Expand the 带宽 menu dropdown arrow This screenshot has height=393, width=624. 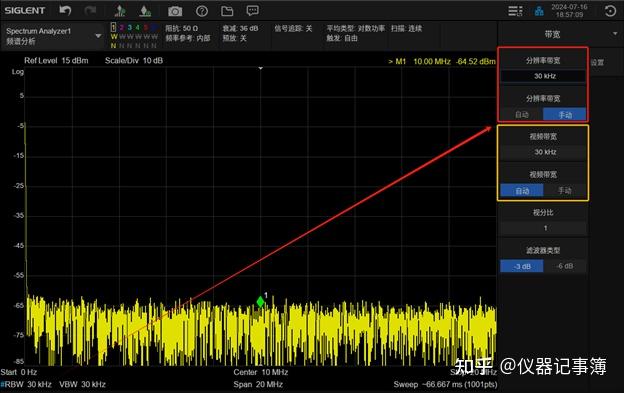point(615,34)
